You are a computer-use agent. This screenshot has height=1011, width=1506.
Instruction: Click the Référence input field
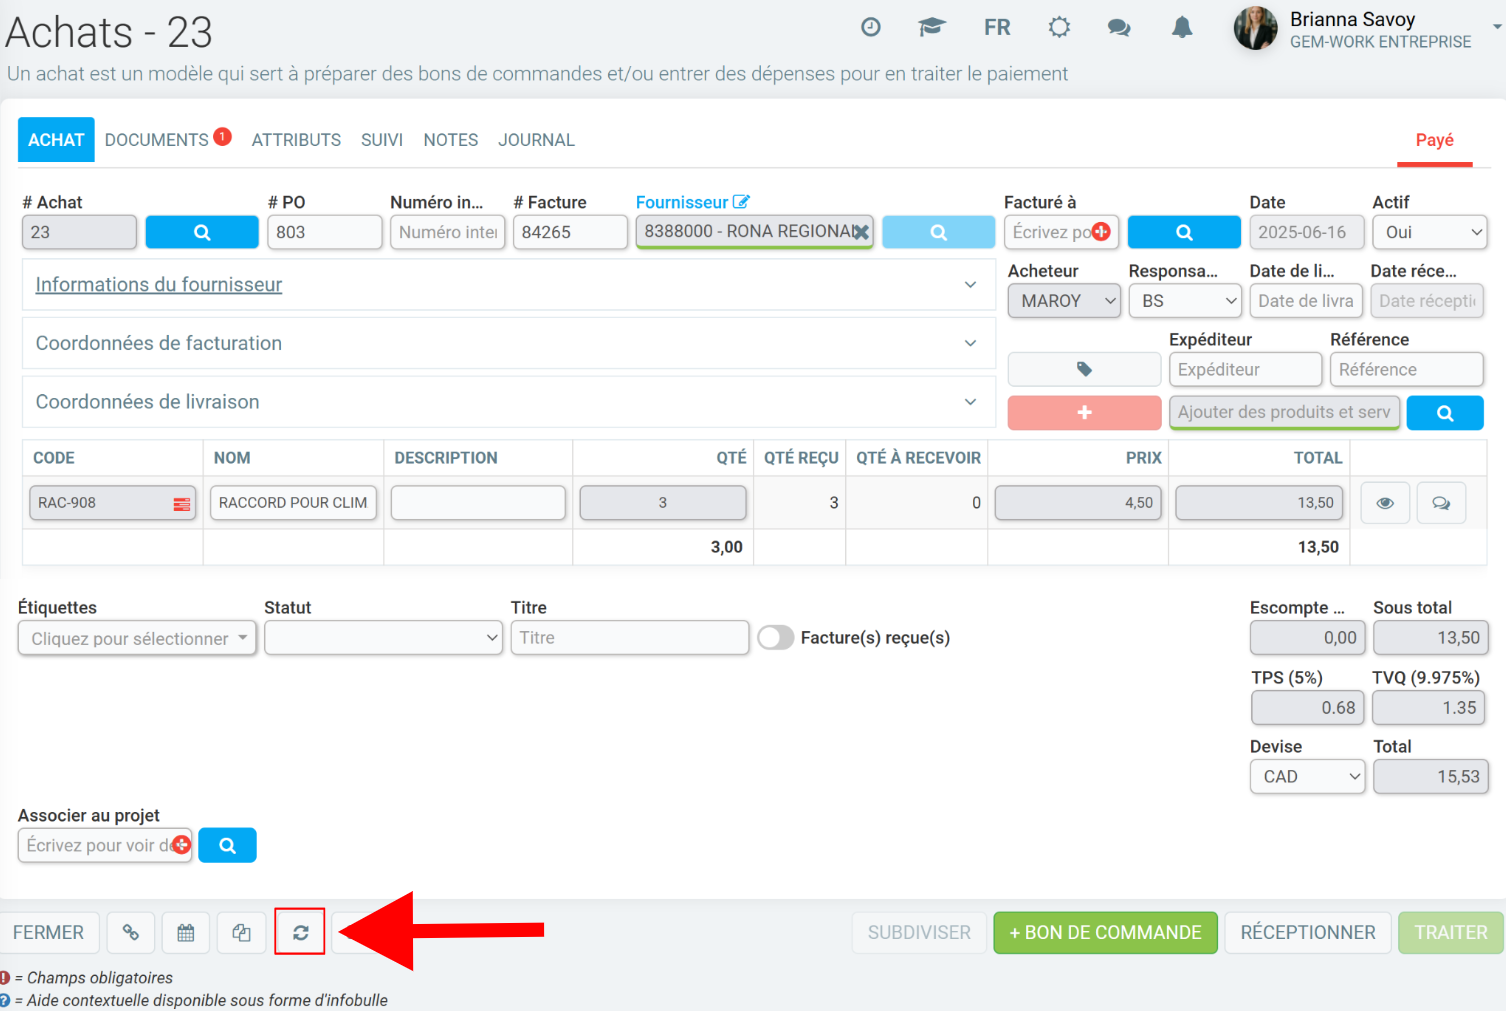pos(1406,369)
